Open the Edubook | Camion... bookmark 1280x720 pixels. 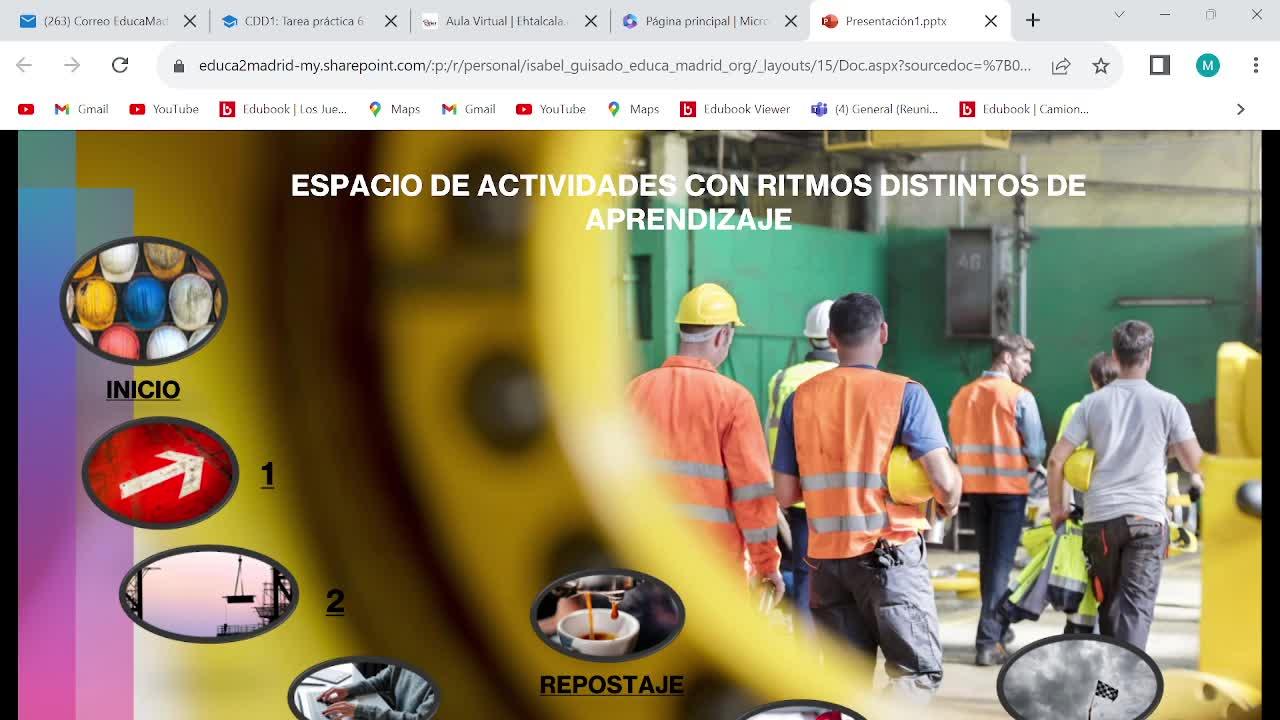tap(1024, 109)
